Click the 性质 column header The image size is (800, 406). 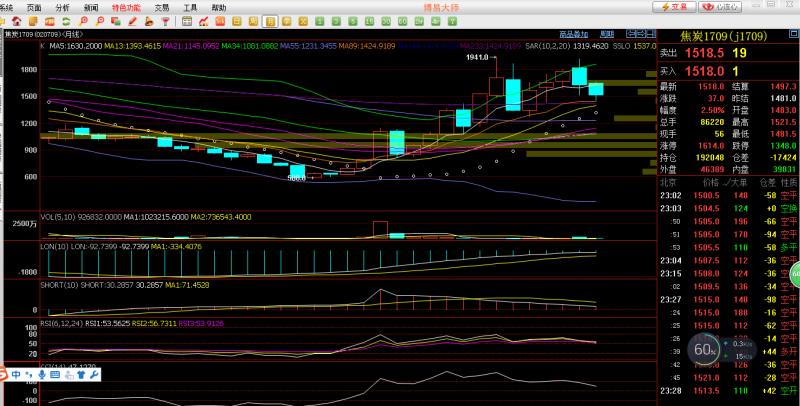788,183
